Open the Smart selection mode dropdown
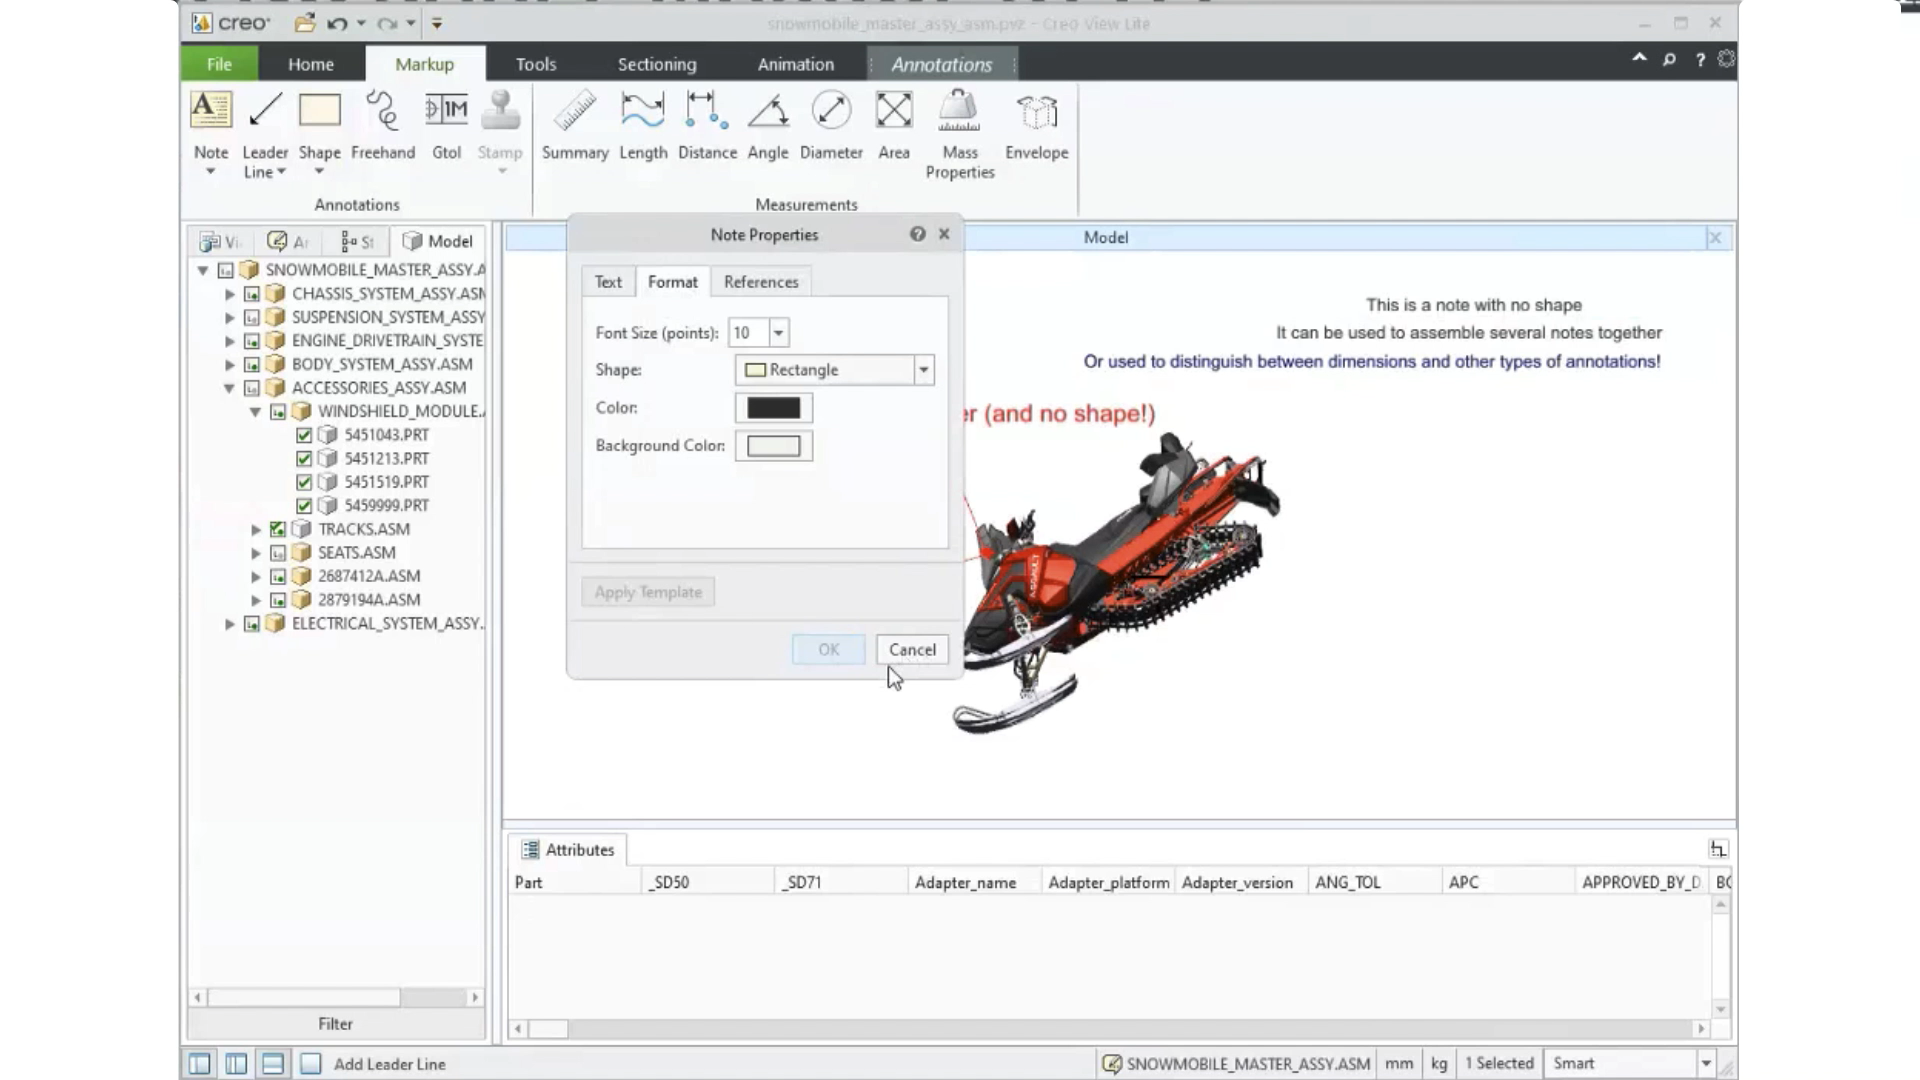This screenshot has height=1080, width=1920. pyautogui.click(x=1706, y=1063)
